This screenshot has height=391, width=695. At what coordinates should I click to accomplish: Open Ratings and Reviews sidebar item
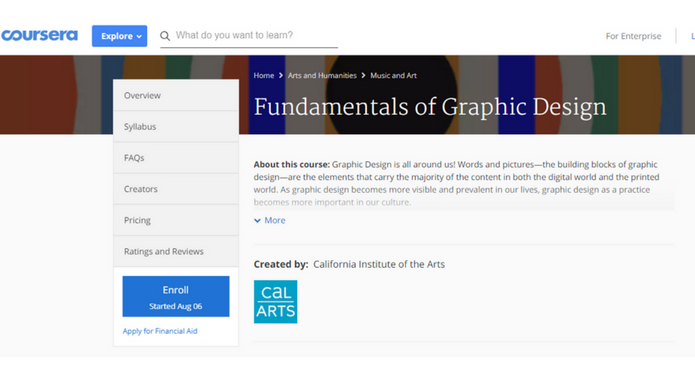[x=176, y=251]
